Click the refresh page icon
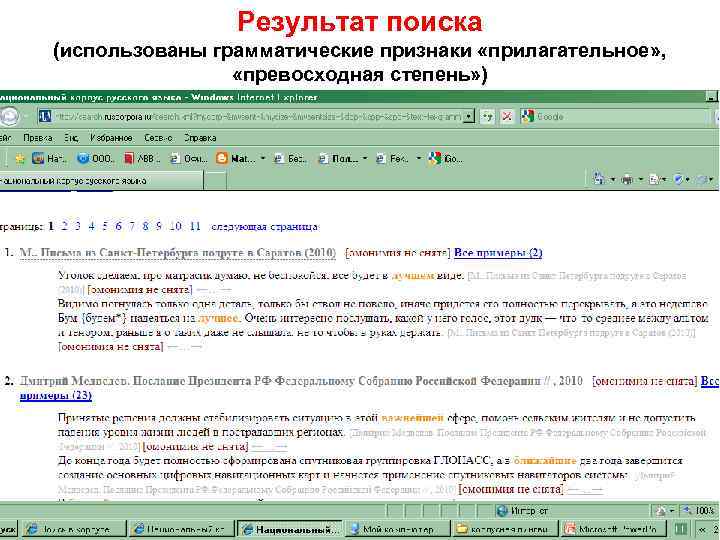This screenshot has height=540, width=720. pos(488,117)
